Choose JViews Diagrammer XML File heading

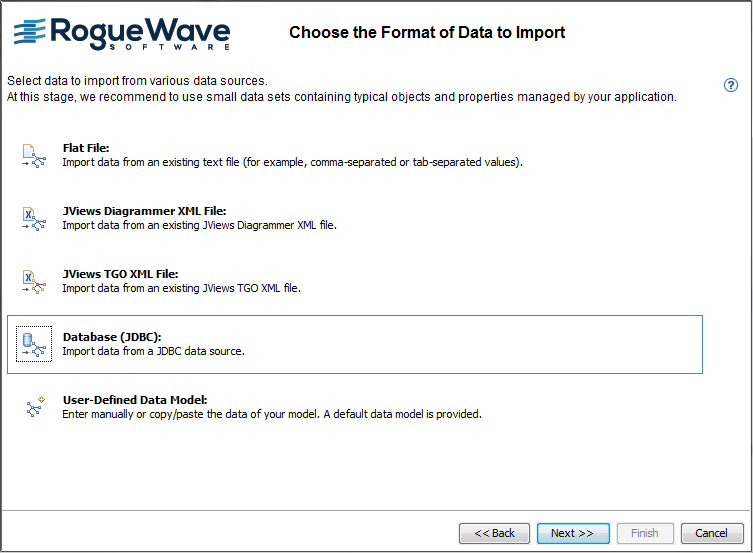pyautogui.click(x=145, y=211)
